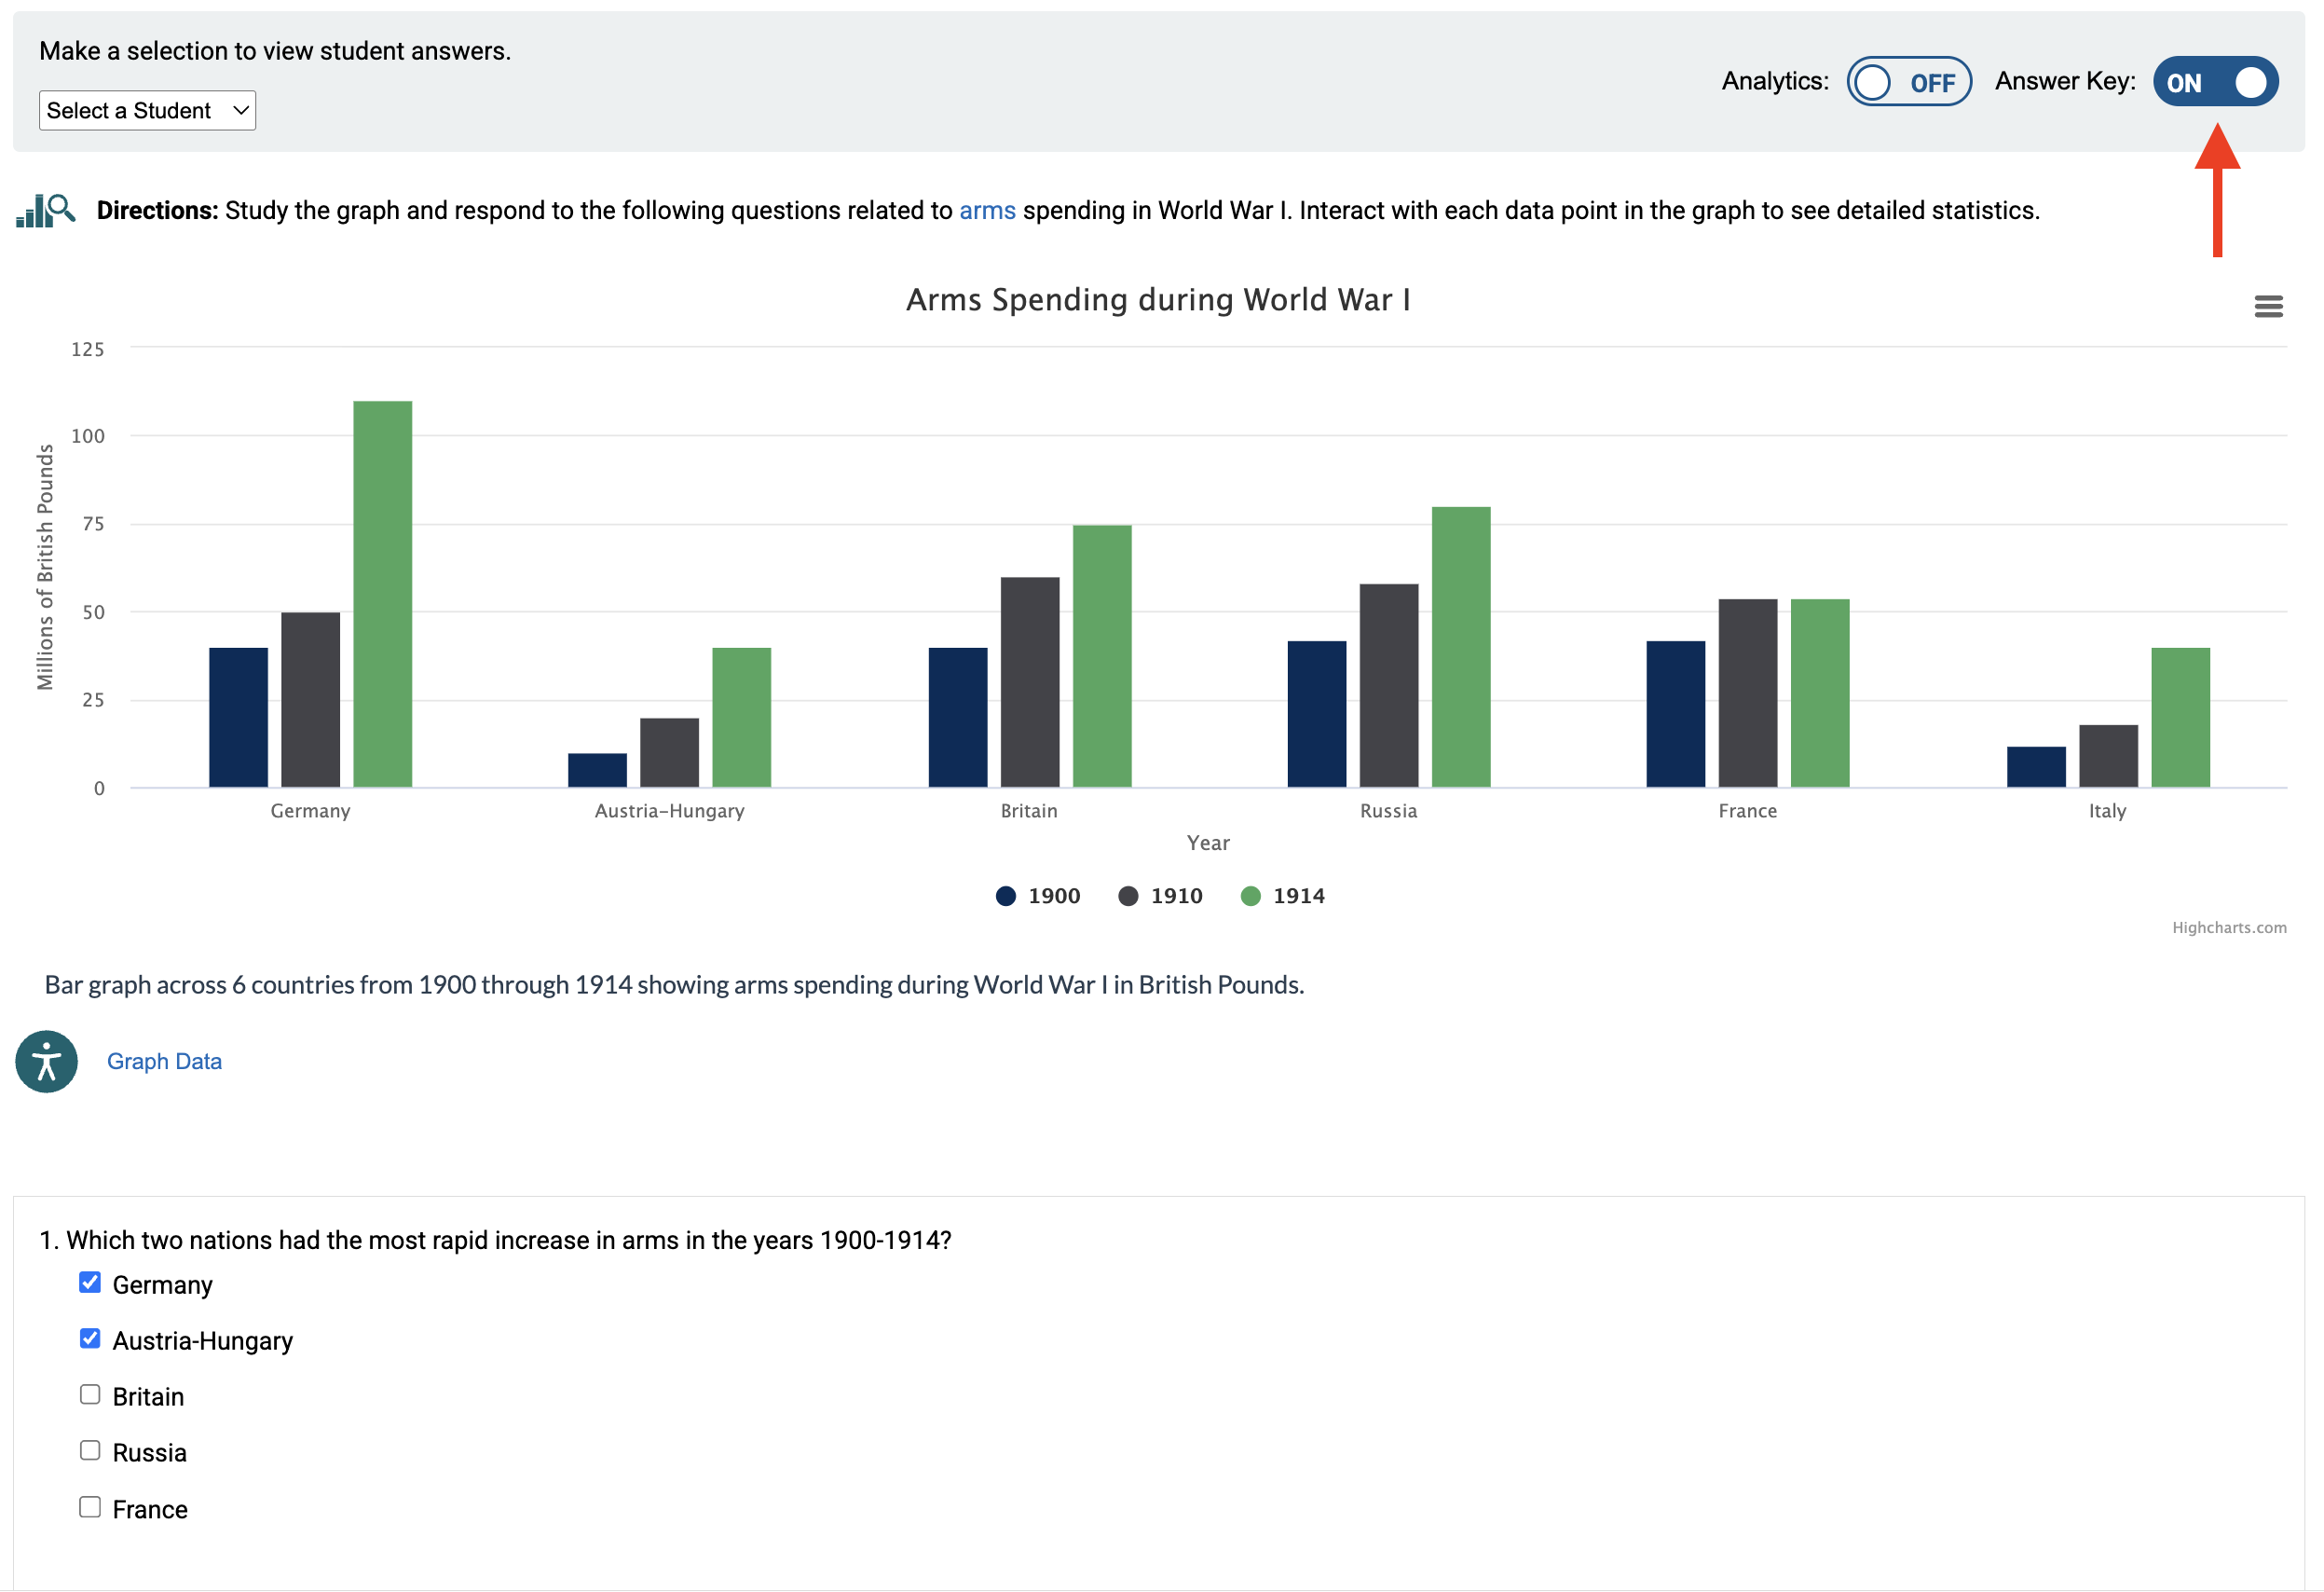The image size is (2324, 1592).
Task: Check the France checkbox
Action: (90, 1507)
